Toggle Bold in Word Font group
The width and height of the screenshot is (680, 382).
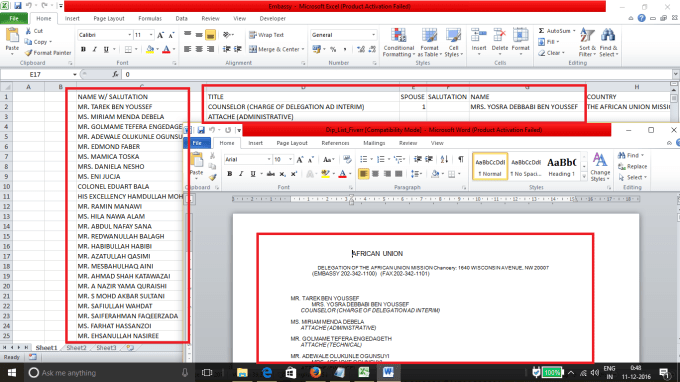[x=229, y=174]
